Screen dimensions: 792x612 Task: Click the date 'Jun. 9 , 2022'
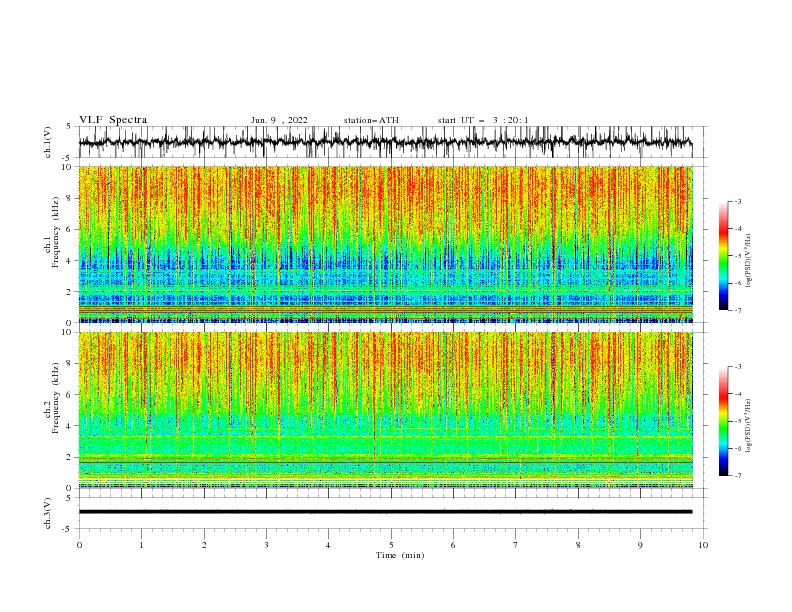tap(279, 120)
